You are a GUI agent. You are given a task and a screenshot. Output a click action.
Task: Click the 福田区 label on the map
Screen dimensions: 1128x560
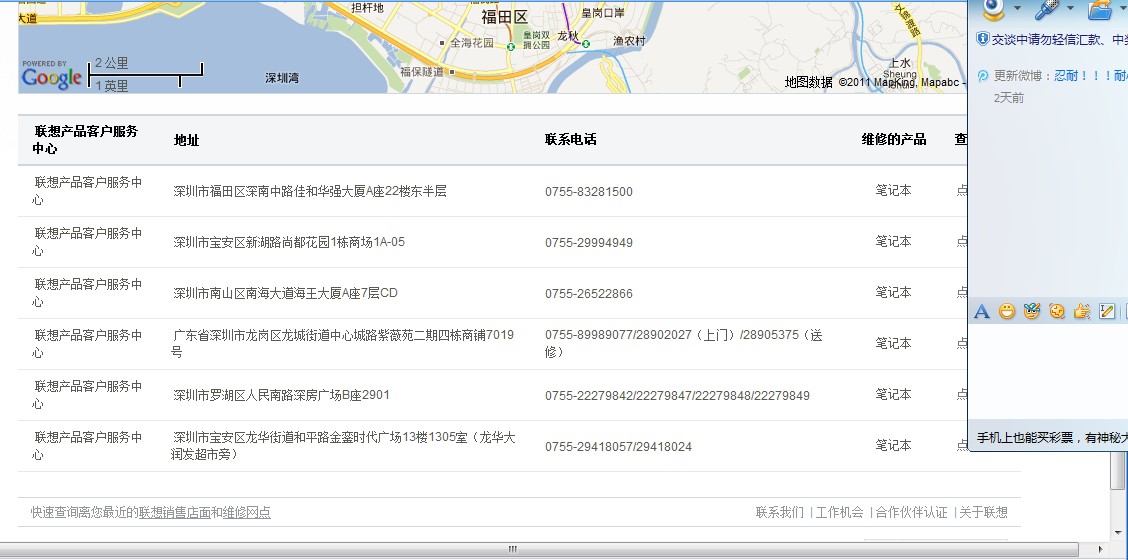pyautogui.click(x=504, y=17)
